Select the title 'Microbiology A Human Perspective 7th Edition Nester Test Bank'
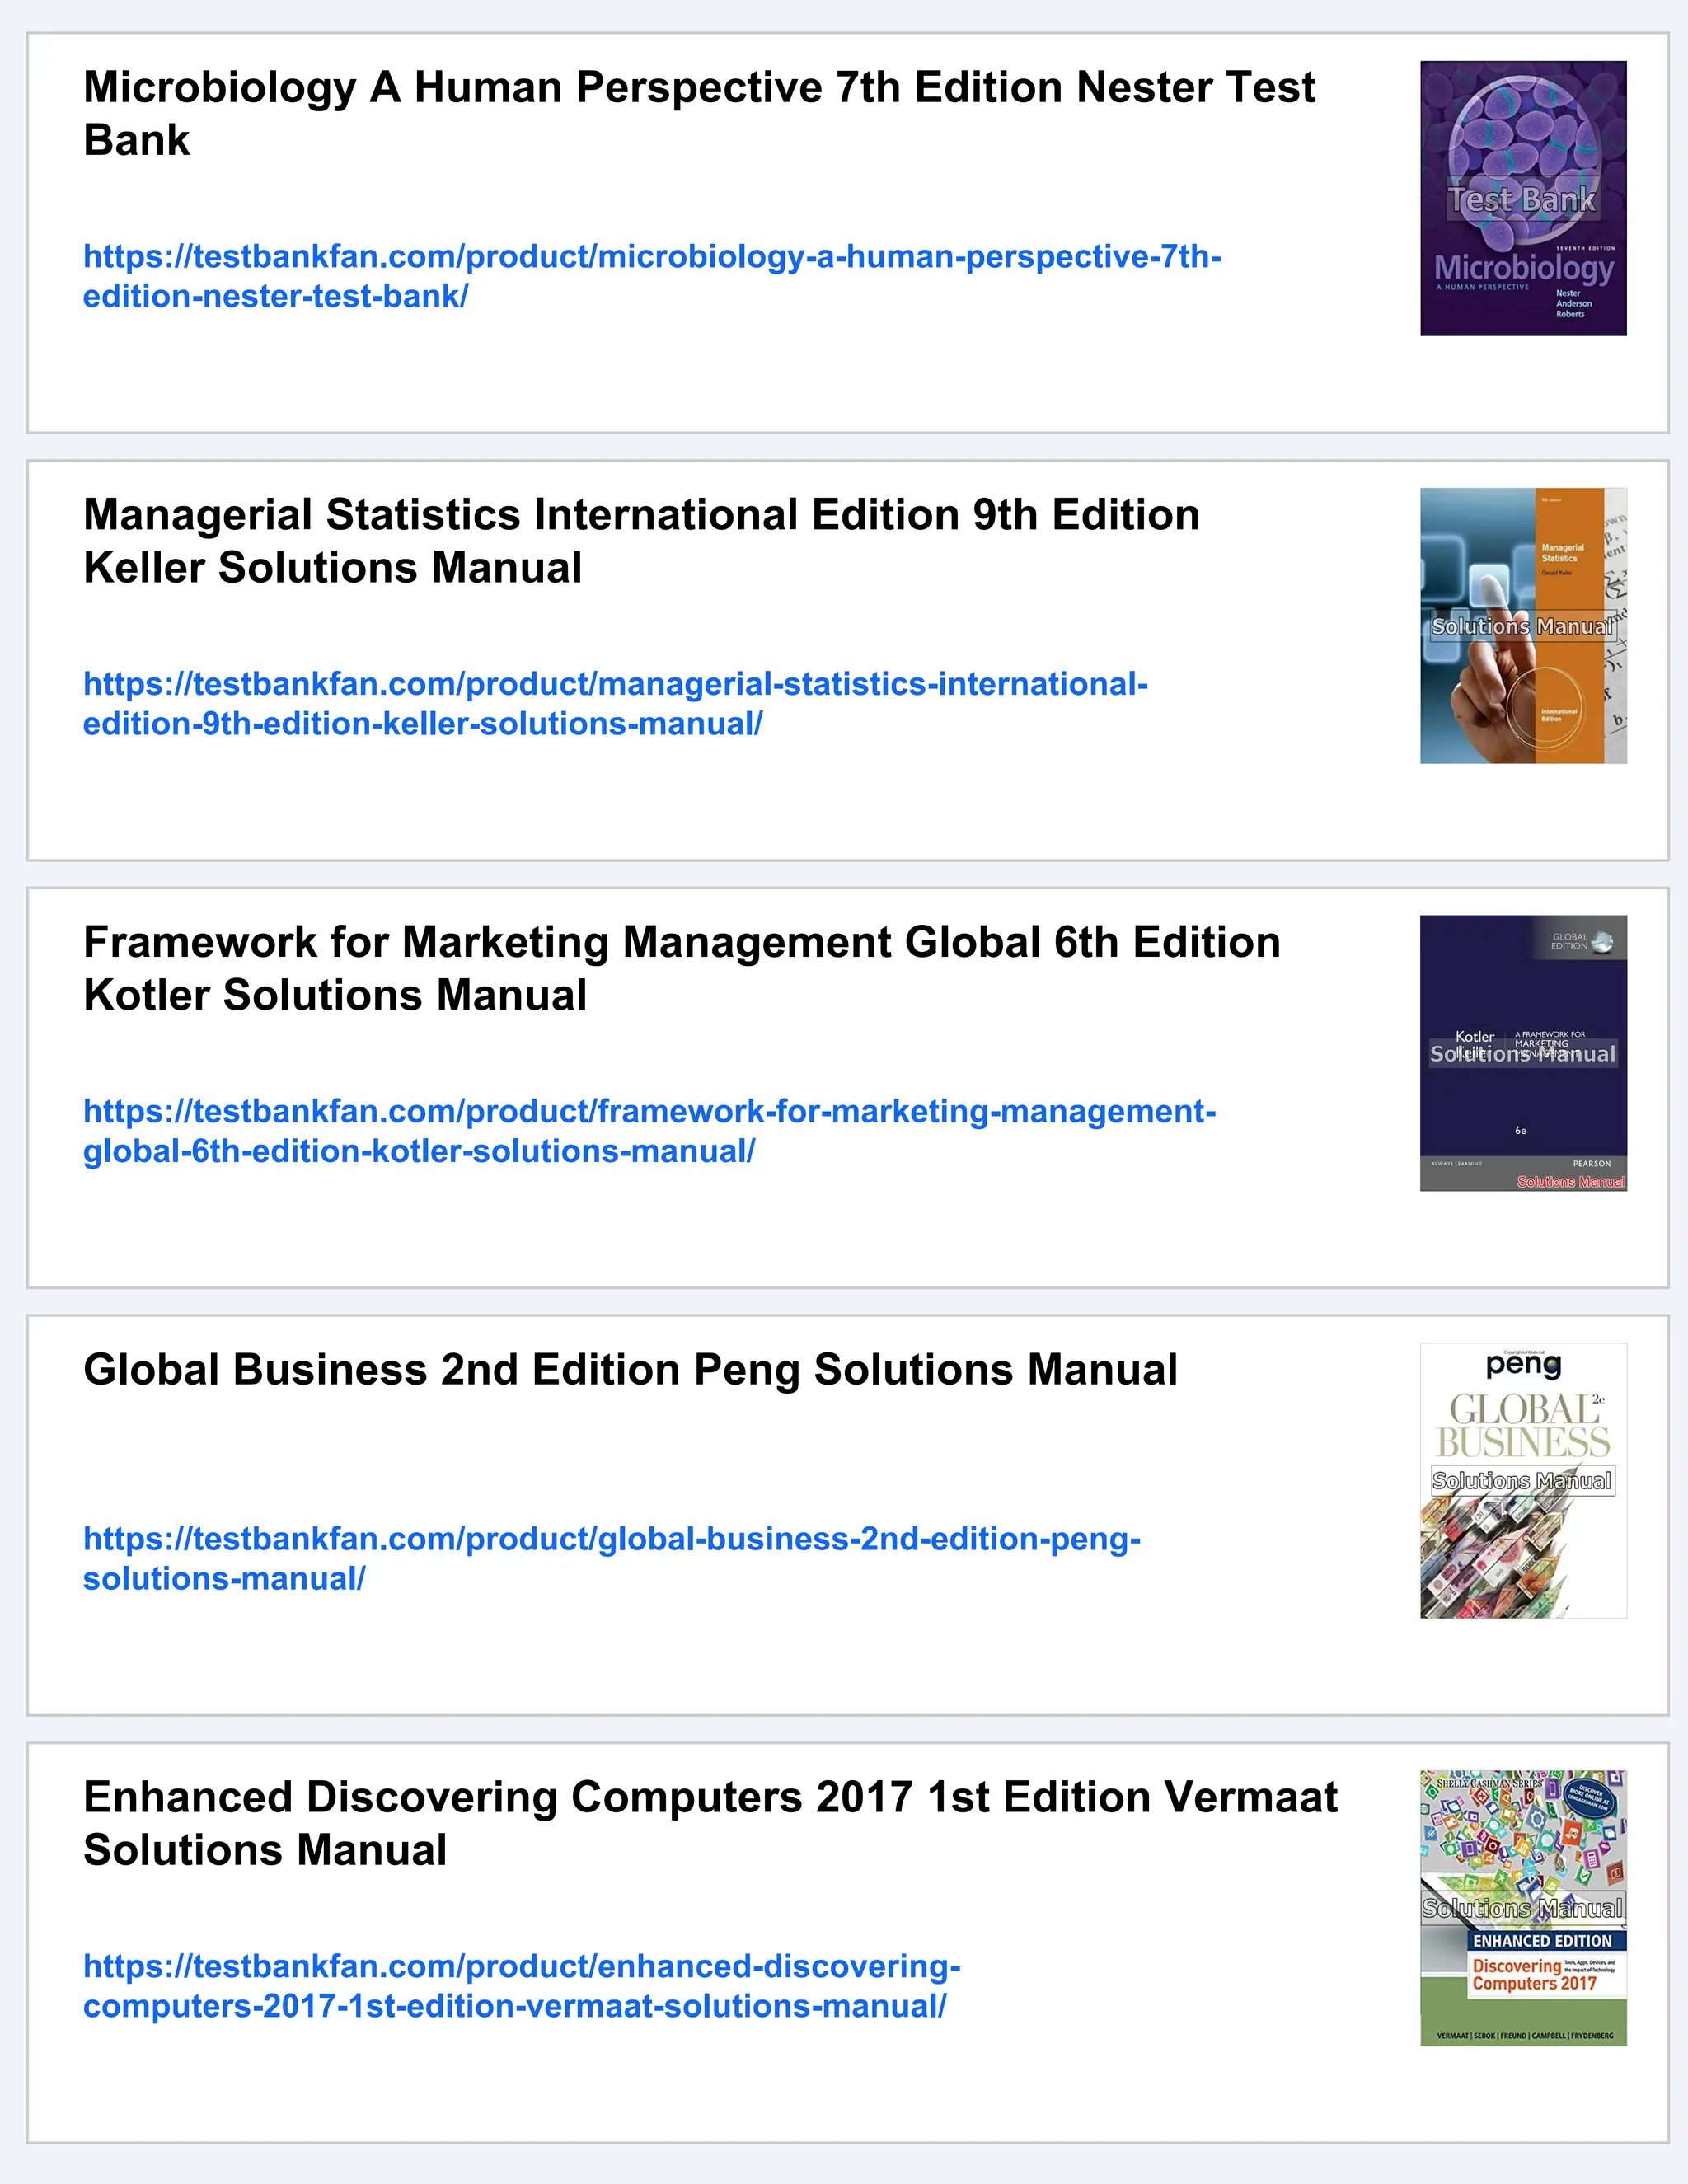 click(x=699, y=113)
